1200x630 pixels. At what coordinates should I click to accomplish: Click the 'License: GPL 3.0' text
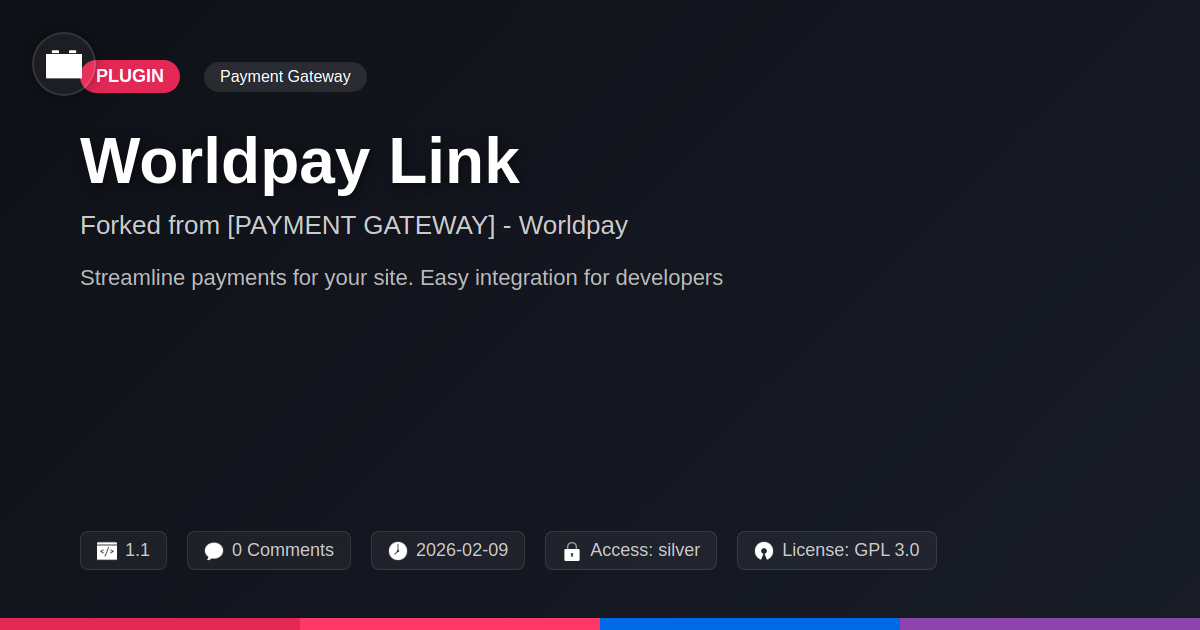(851, 550)
